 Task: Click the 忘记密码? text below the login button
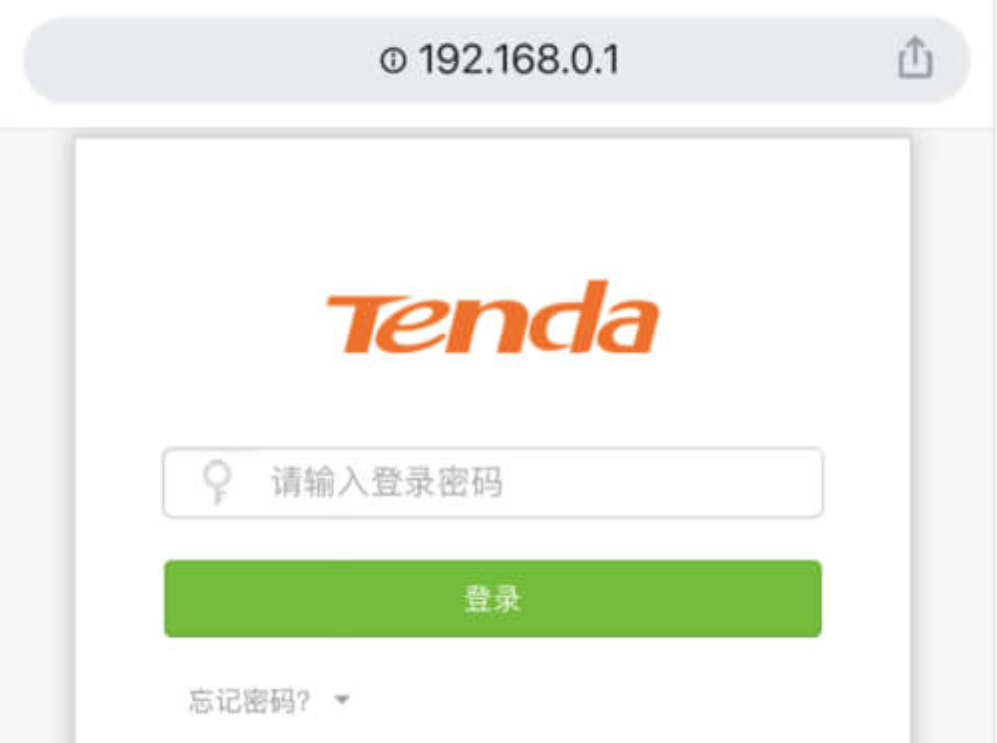[250, 701]
